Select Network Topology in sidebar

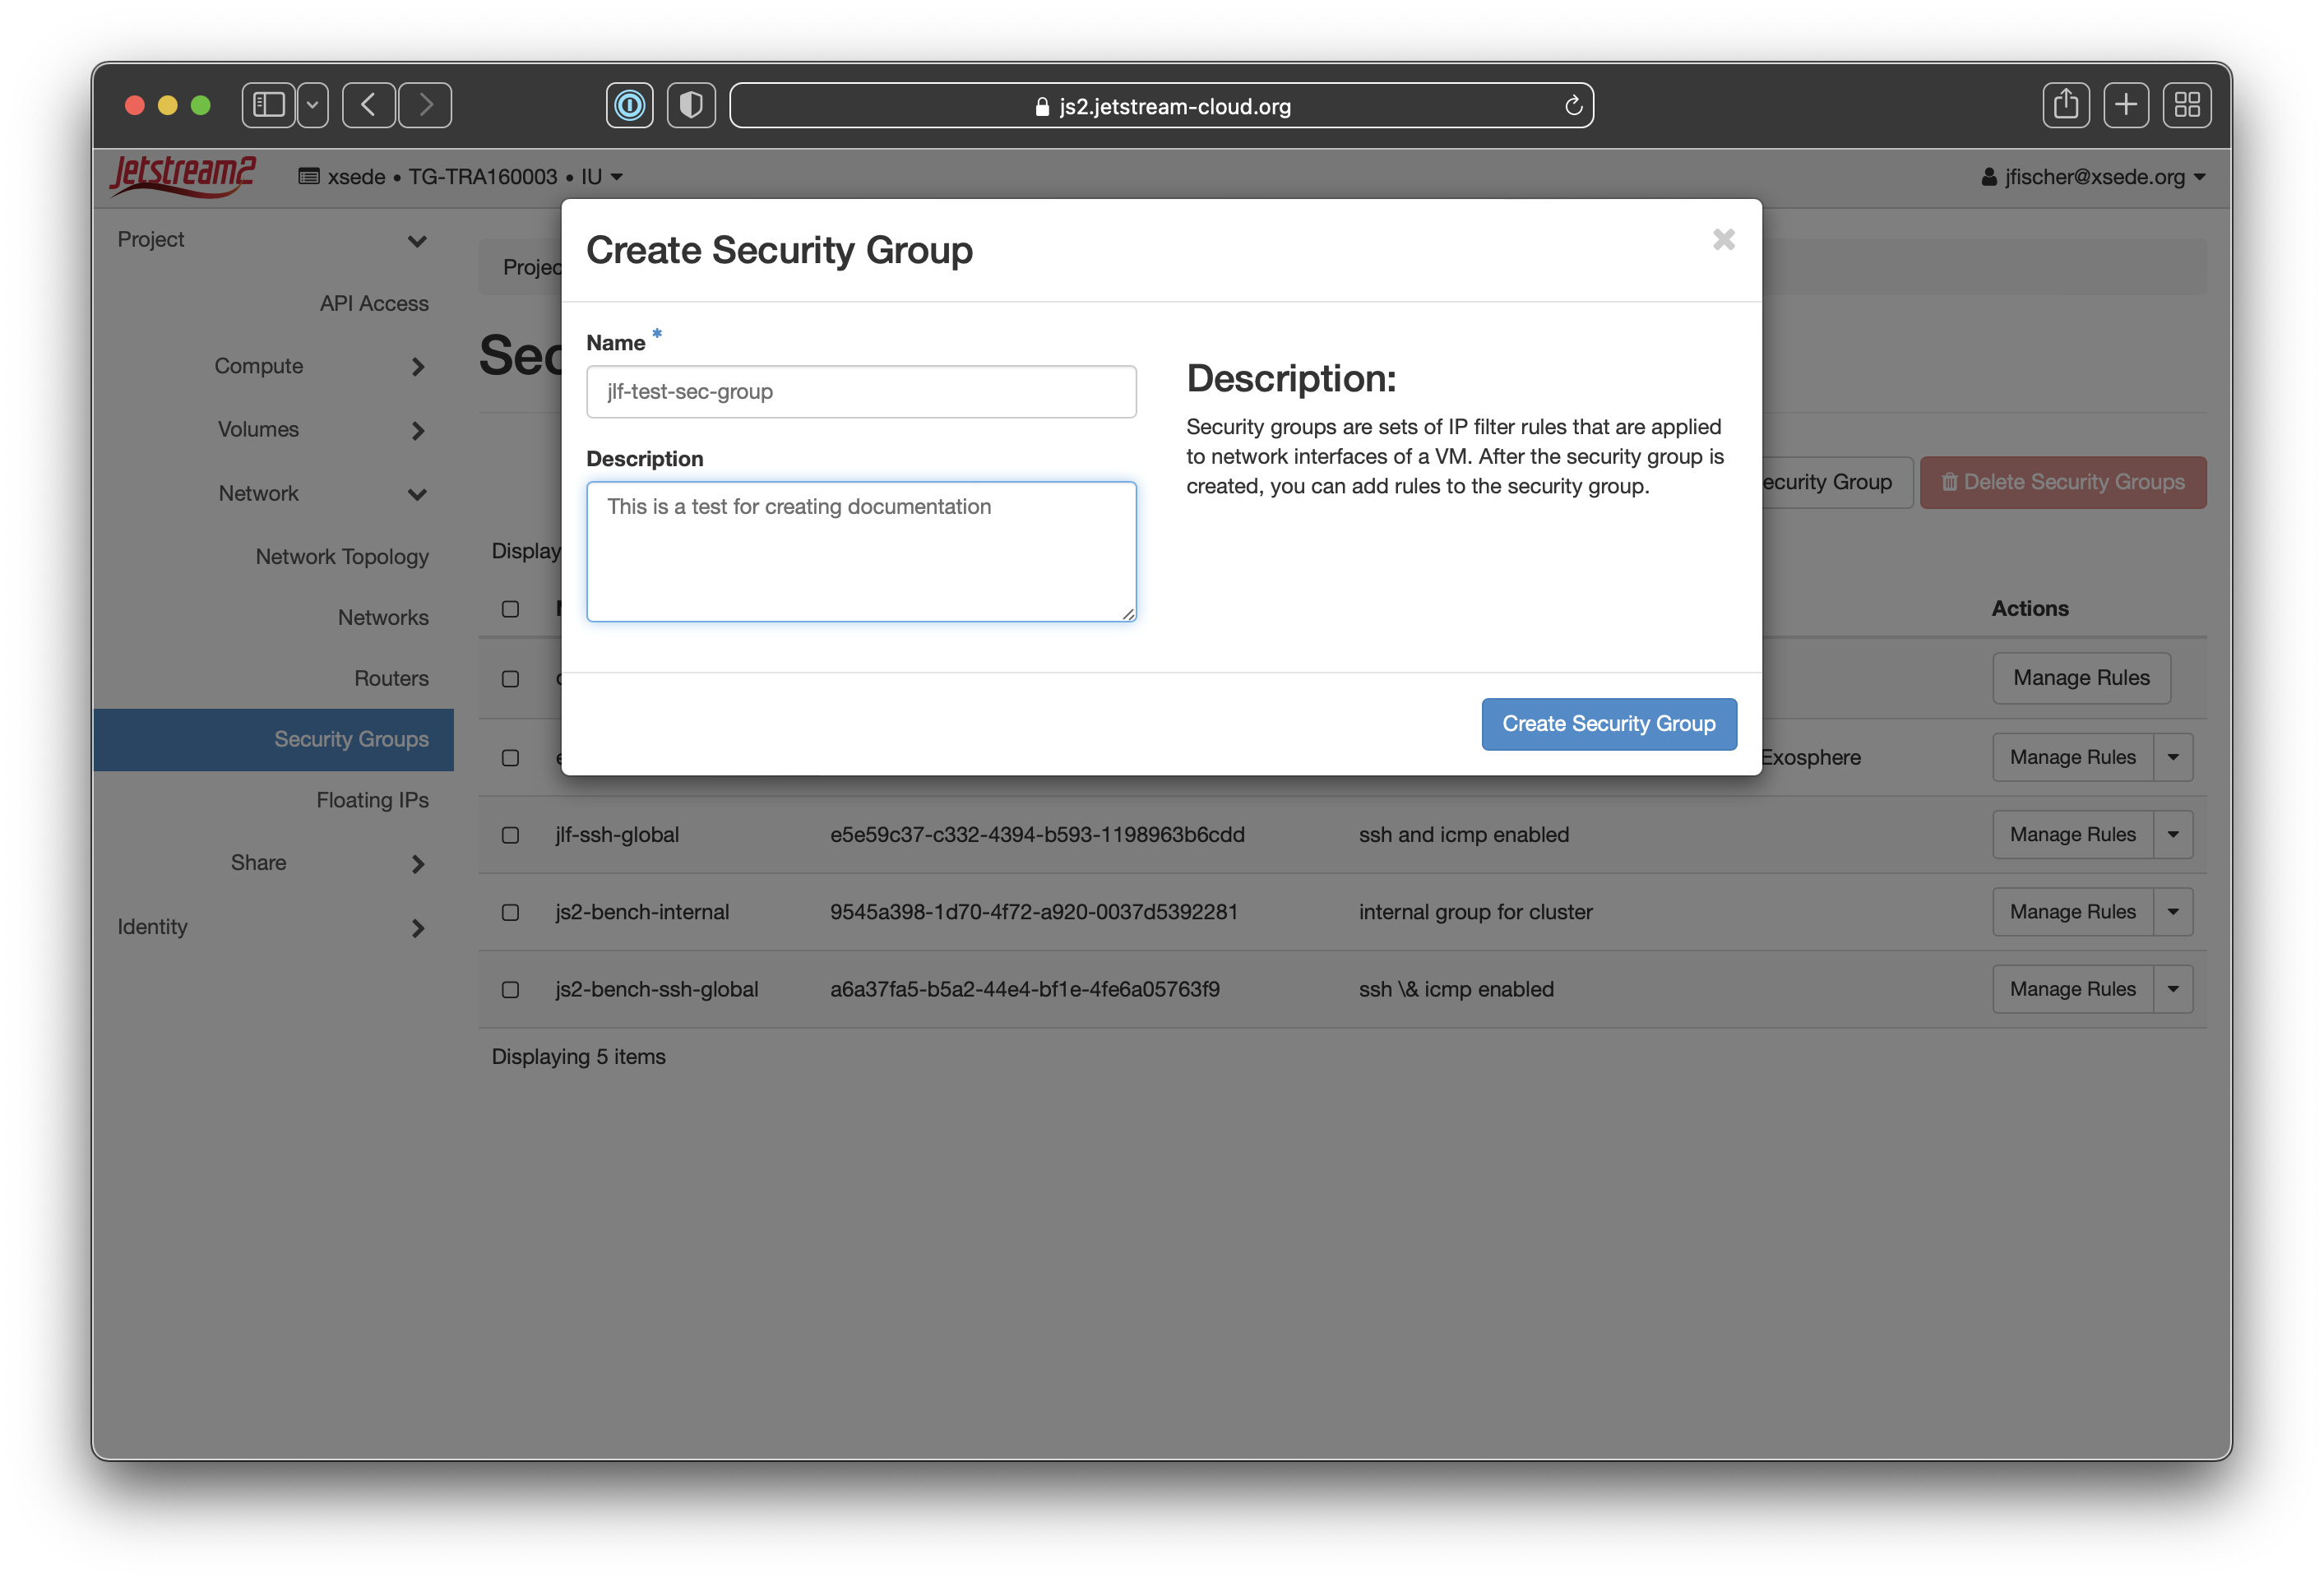pyautogui.click(x=342, y=556)
